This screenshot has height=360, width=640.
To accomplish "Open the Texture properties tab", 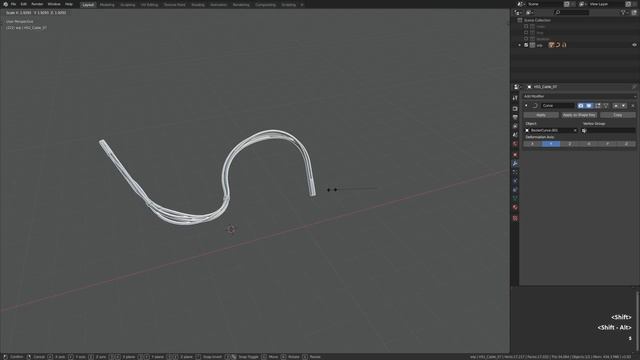I will (x=515, y=218).
